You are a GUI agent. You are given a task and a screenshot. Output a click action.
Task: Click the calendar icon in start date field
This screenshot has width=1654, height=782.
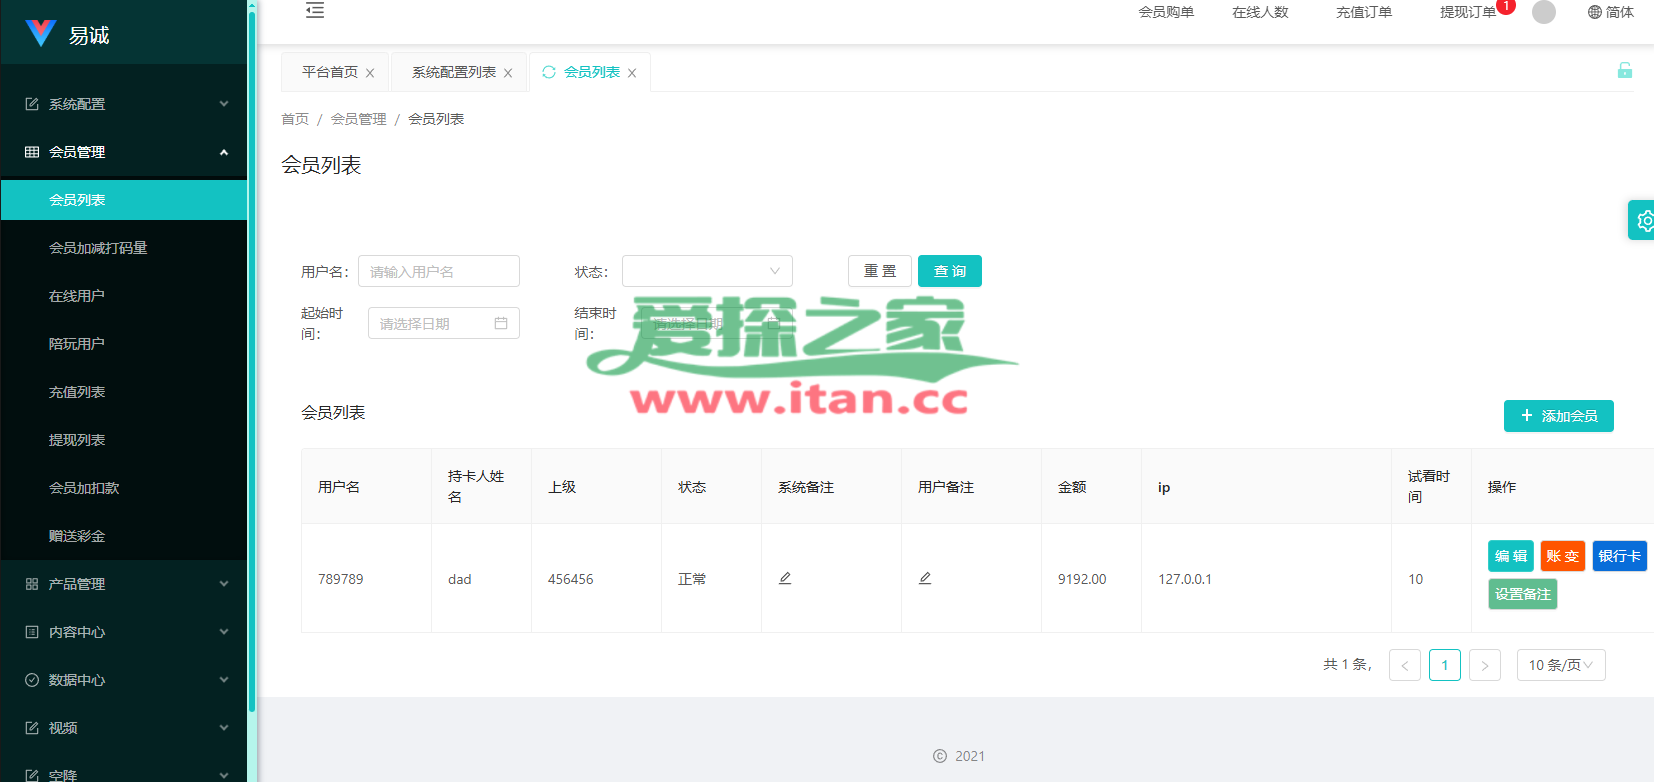[x=501, y=323]
